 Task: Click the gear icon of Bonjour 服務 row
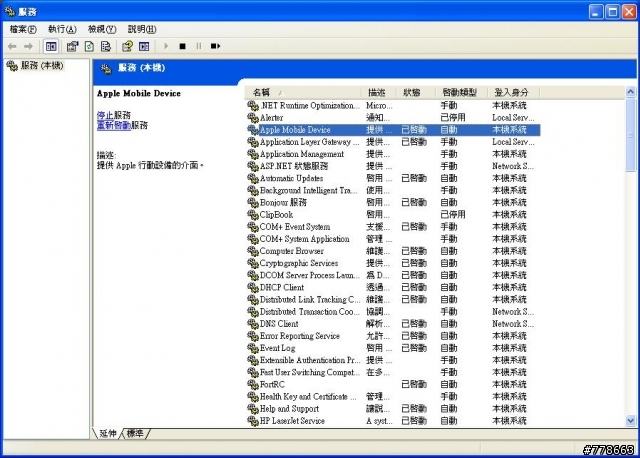[253, 202]
